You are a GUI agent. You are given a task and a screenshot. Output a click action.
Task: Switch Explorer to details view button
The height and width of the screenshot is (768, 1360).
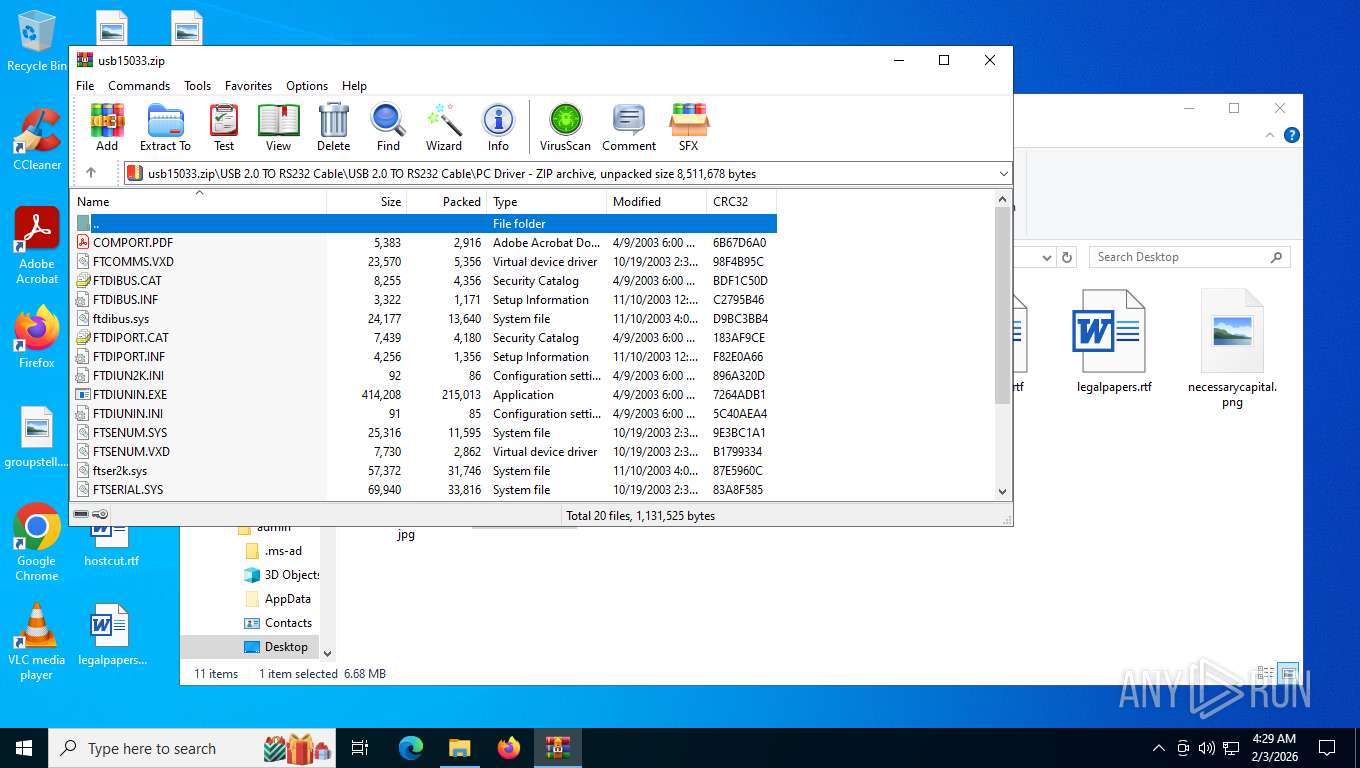(x=1267, y=672)
